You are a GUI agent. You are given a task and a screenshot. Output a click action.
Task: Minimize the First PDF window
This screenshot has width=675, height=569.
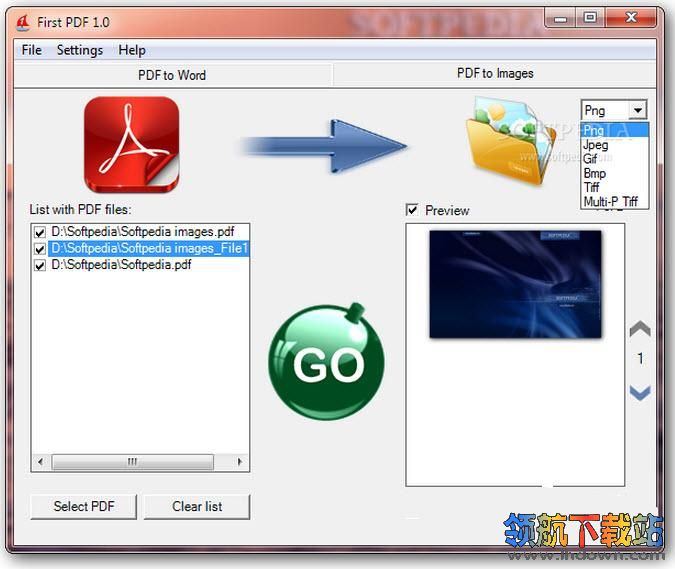(x=560, y=19)
